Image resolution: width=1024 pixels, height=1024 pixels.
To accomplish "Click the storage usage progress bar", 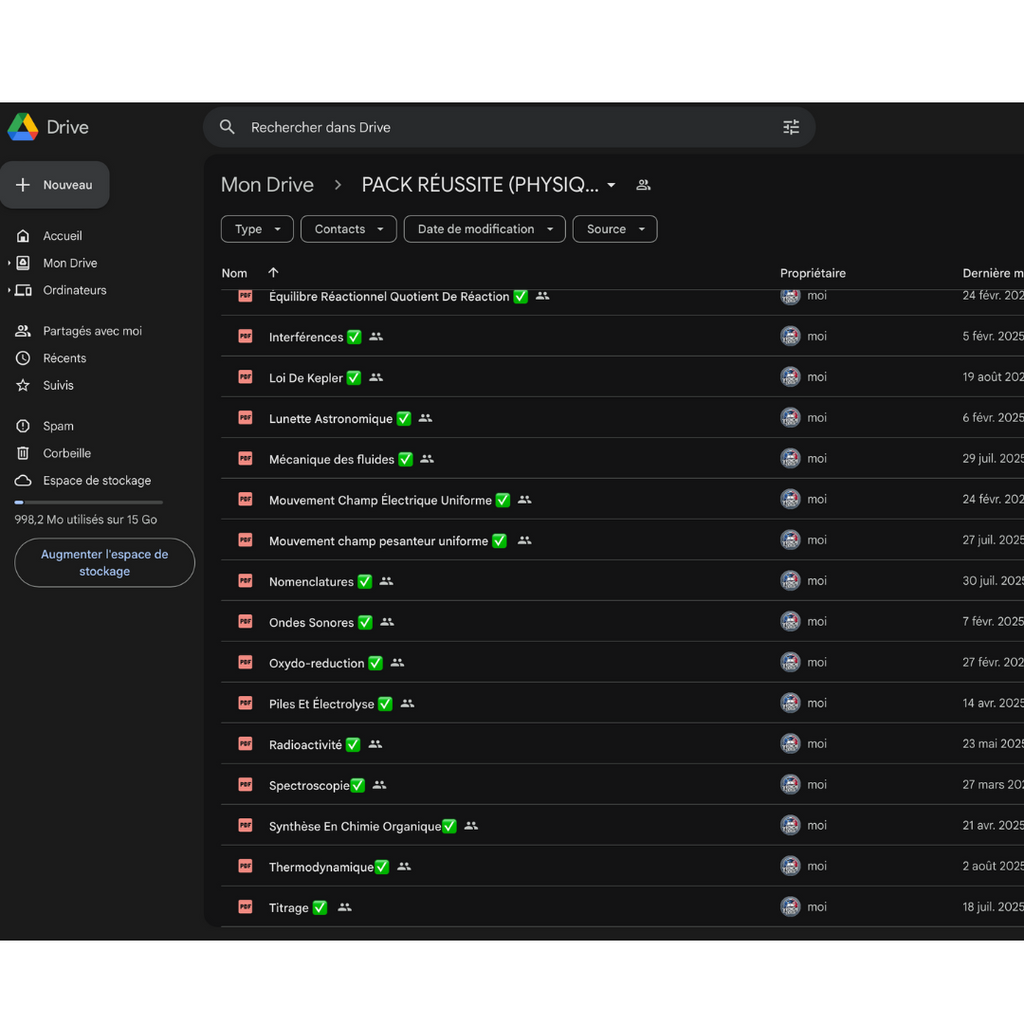I will pyautogui.click(x=88, y=502).
